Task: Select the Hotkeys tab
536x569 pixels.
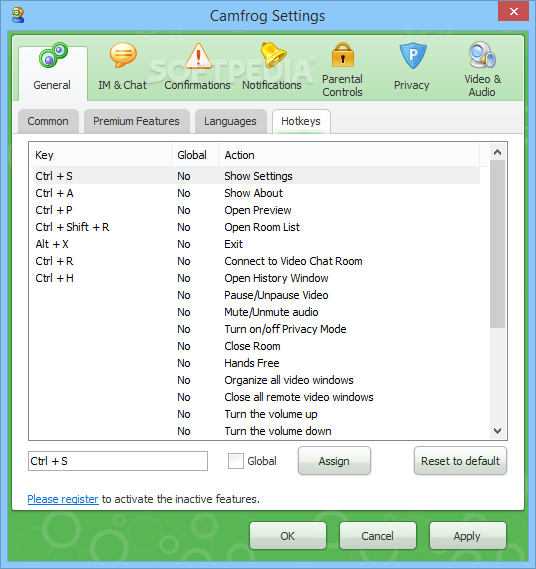Action: 301,121
